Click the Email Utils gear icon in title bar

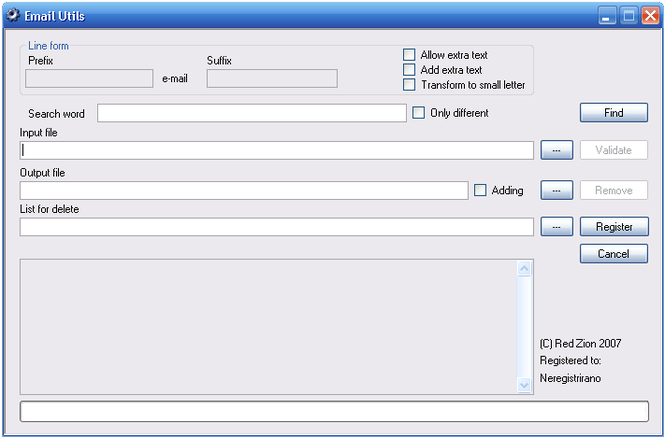point(13,16)
